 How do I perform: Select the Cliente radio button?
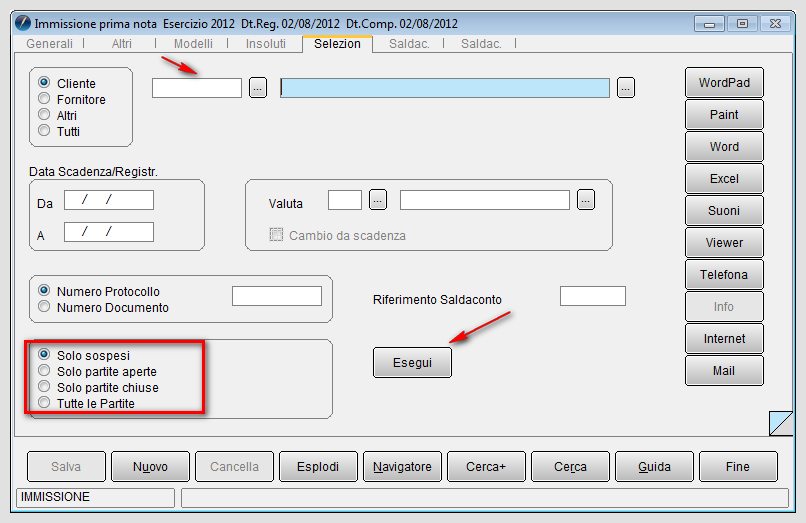point(44,83)
